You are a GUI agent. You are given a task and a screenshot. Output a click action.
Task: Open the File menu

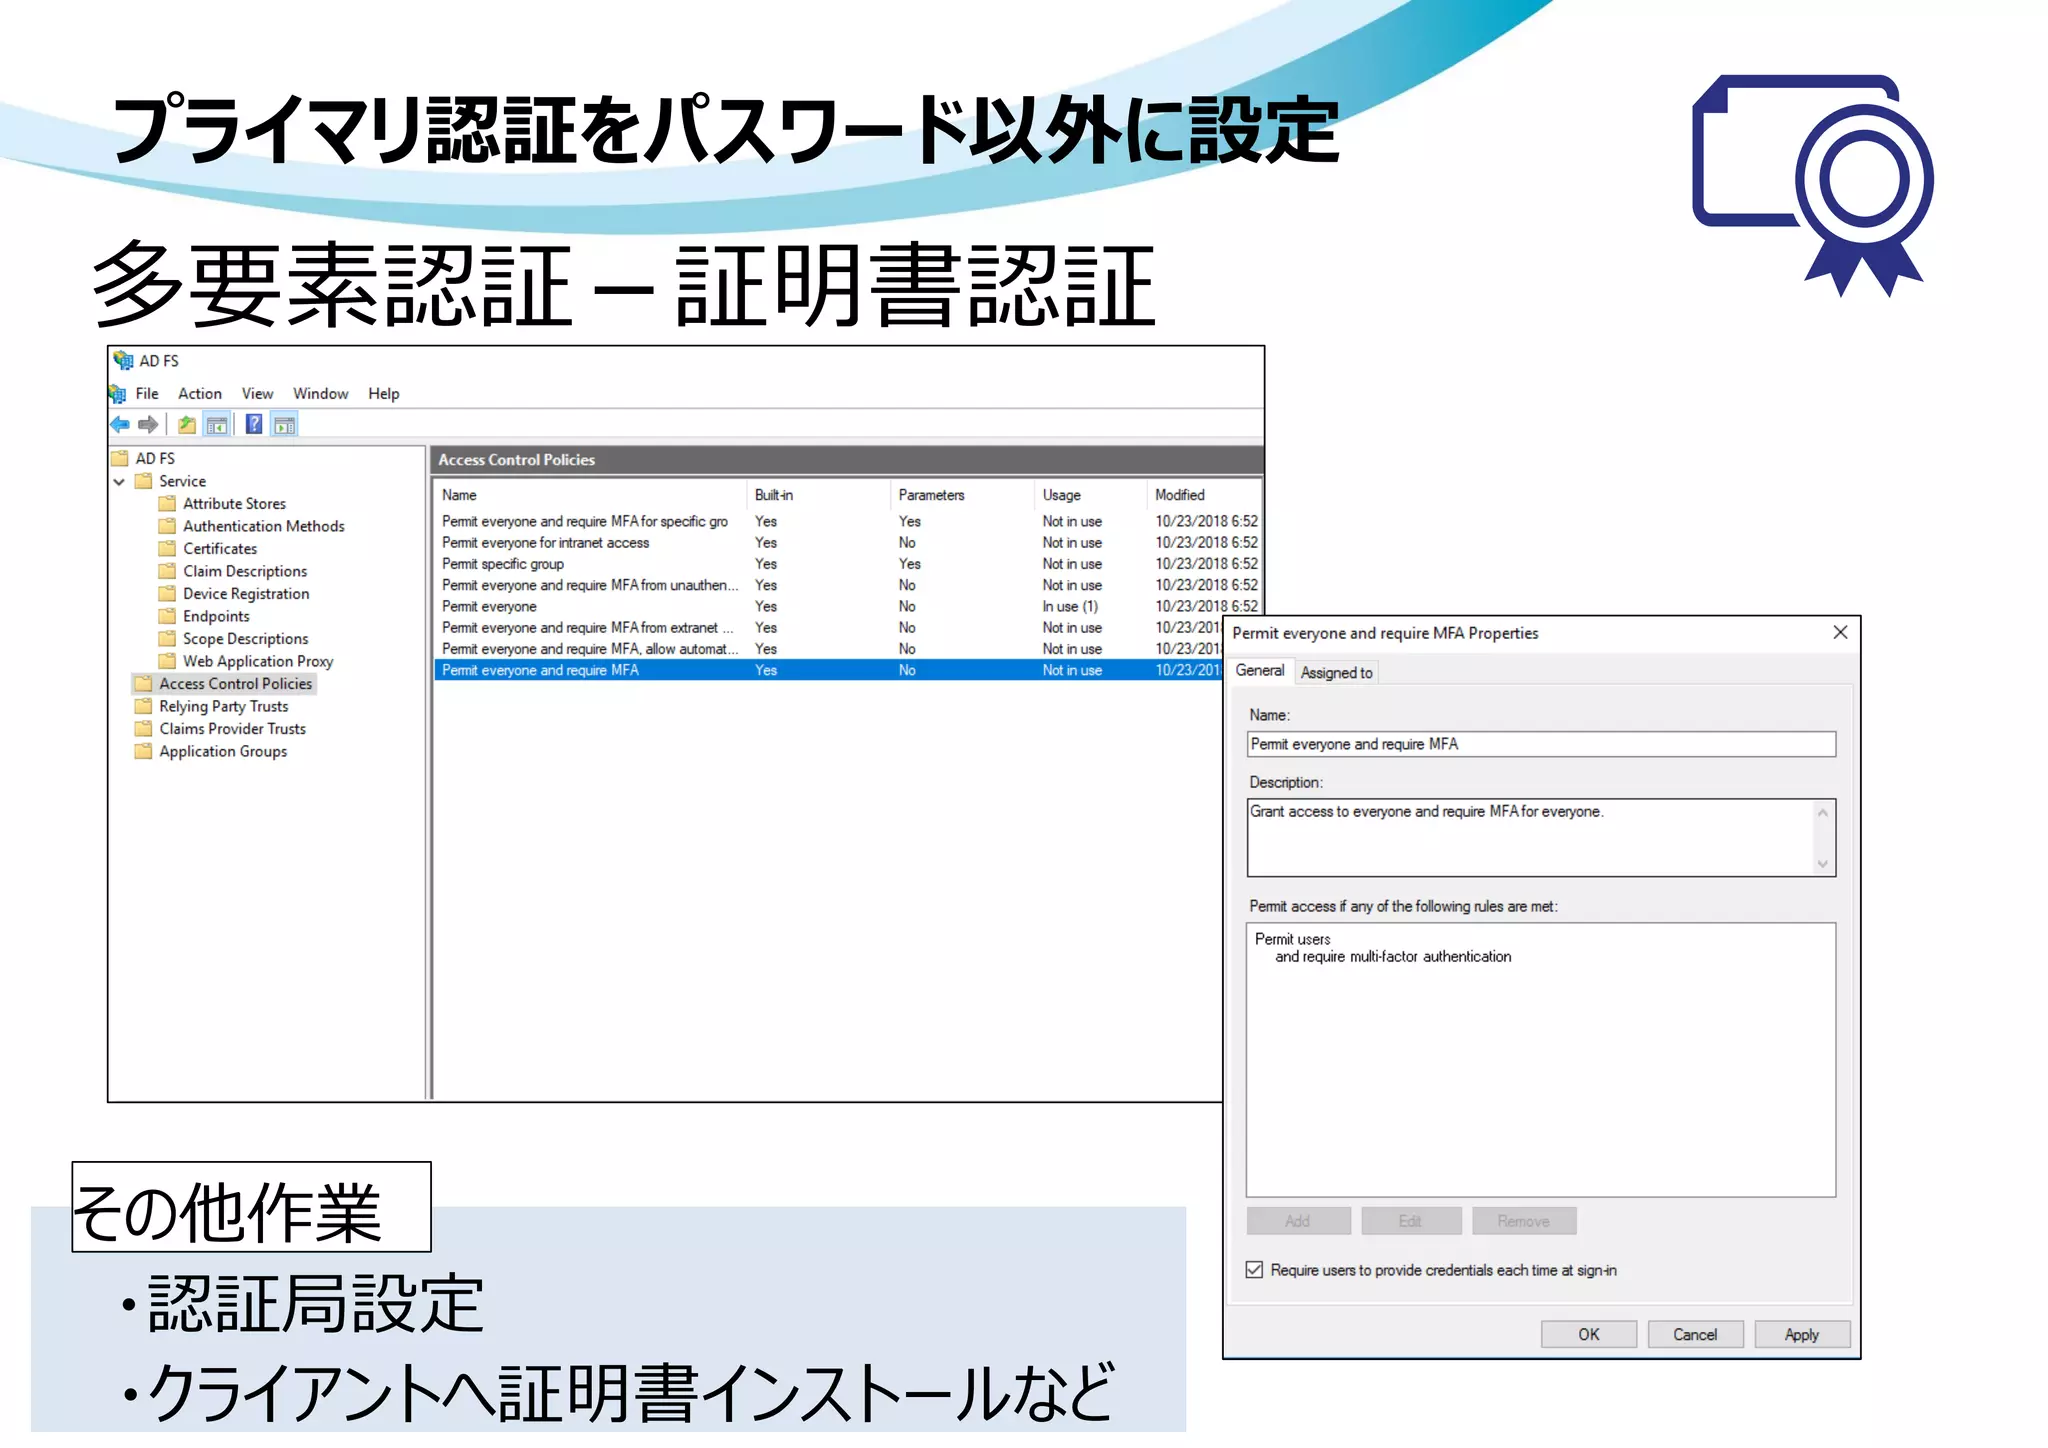point(147,394)
